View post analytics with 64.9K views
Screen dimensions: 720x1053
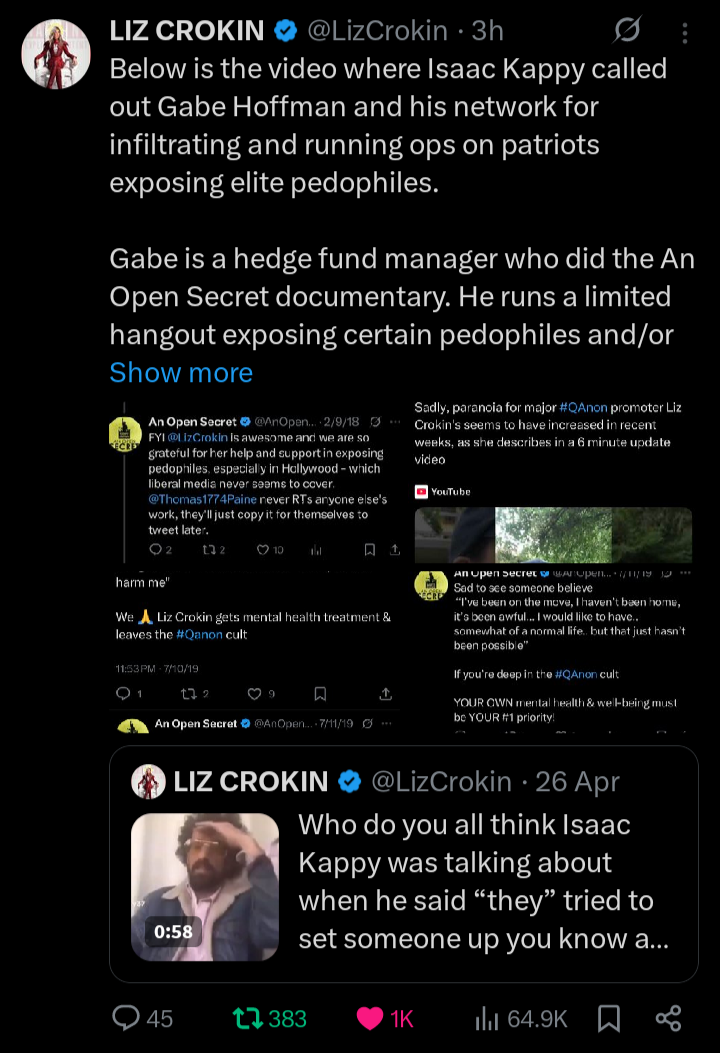[521, 1018]
